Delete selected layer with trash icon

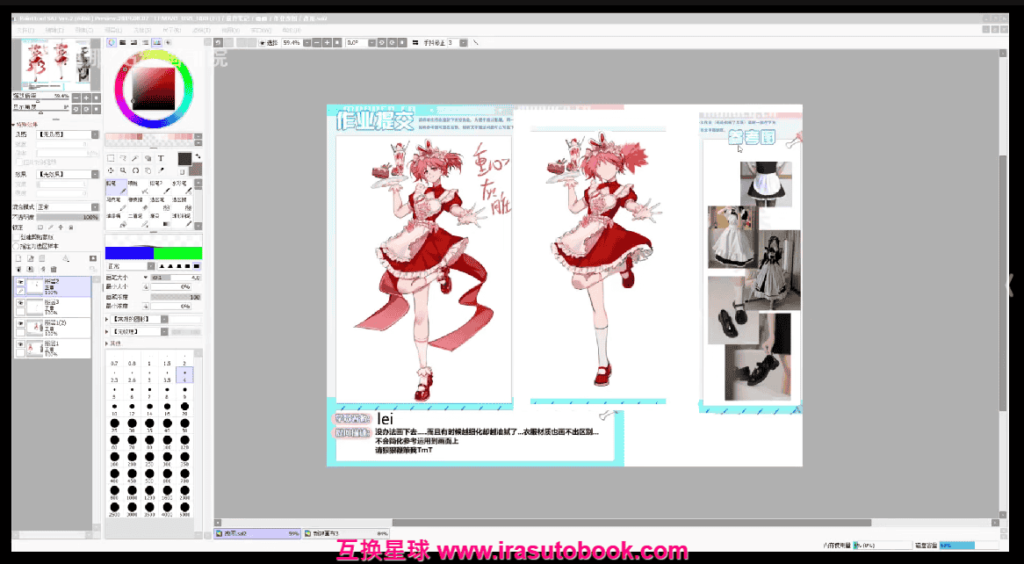tap(54, 269)
